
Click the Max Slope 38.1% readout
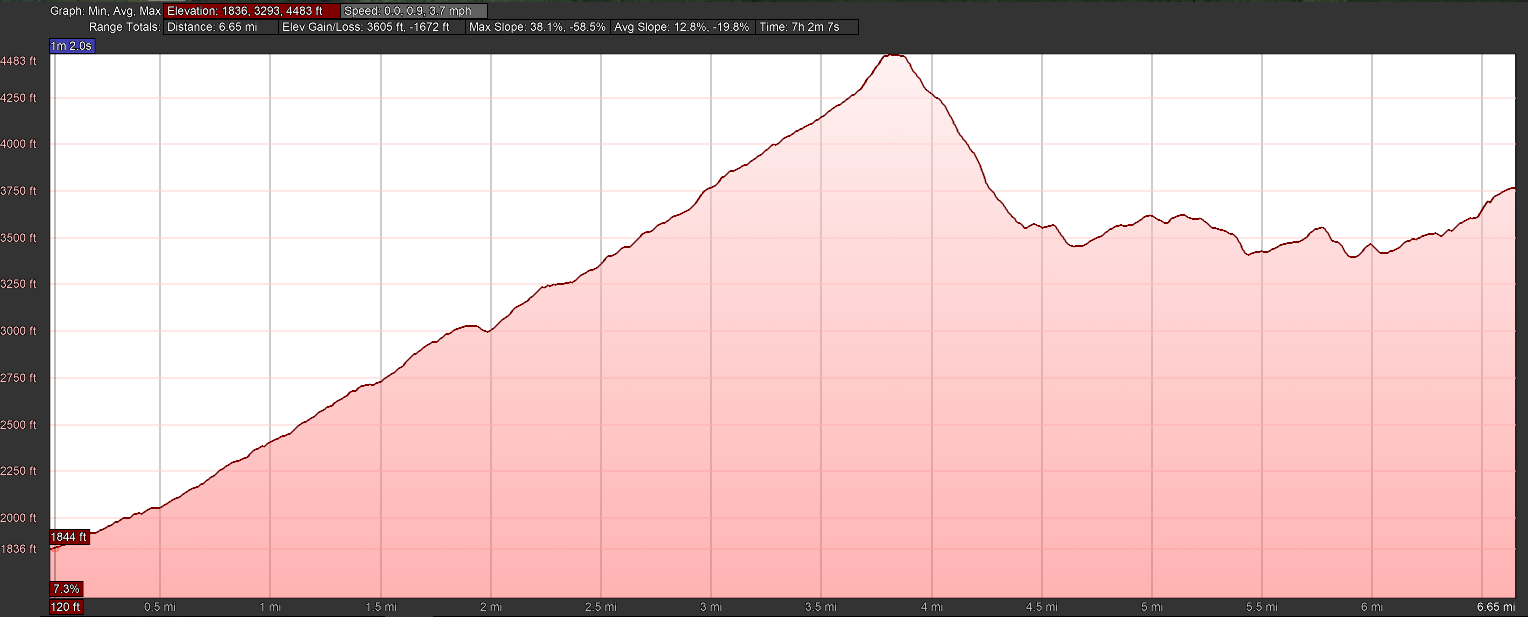tap(537, 27)
